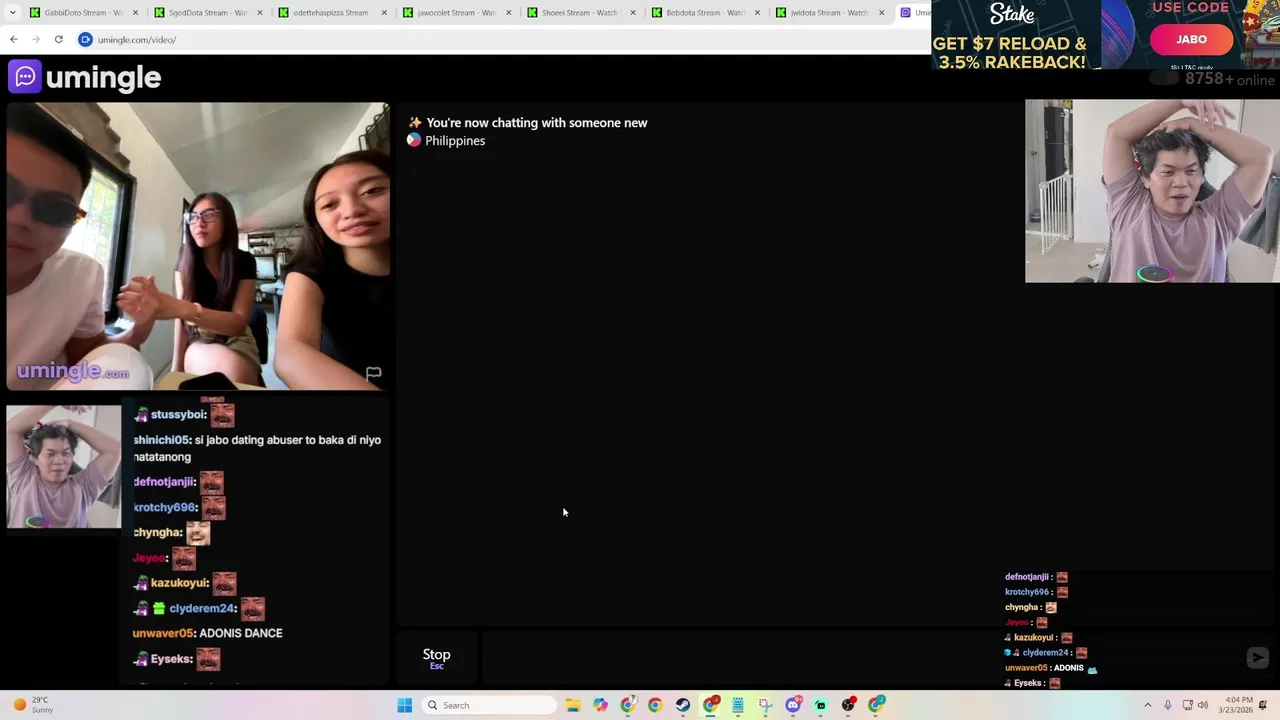Click the Stop button

pyautogui.click(x=436, y=657)
